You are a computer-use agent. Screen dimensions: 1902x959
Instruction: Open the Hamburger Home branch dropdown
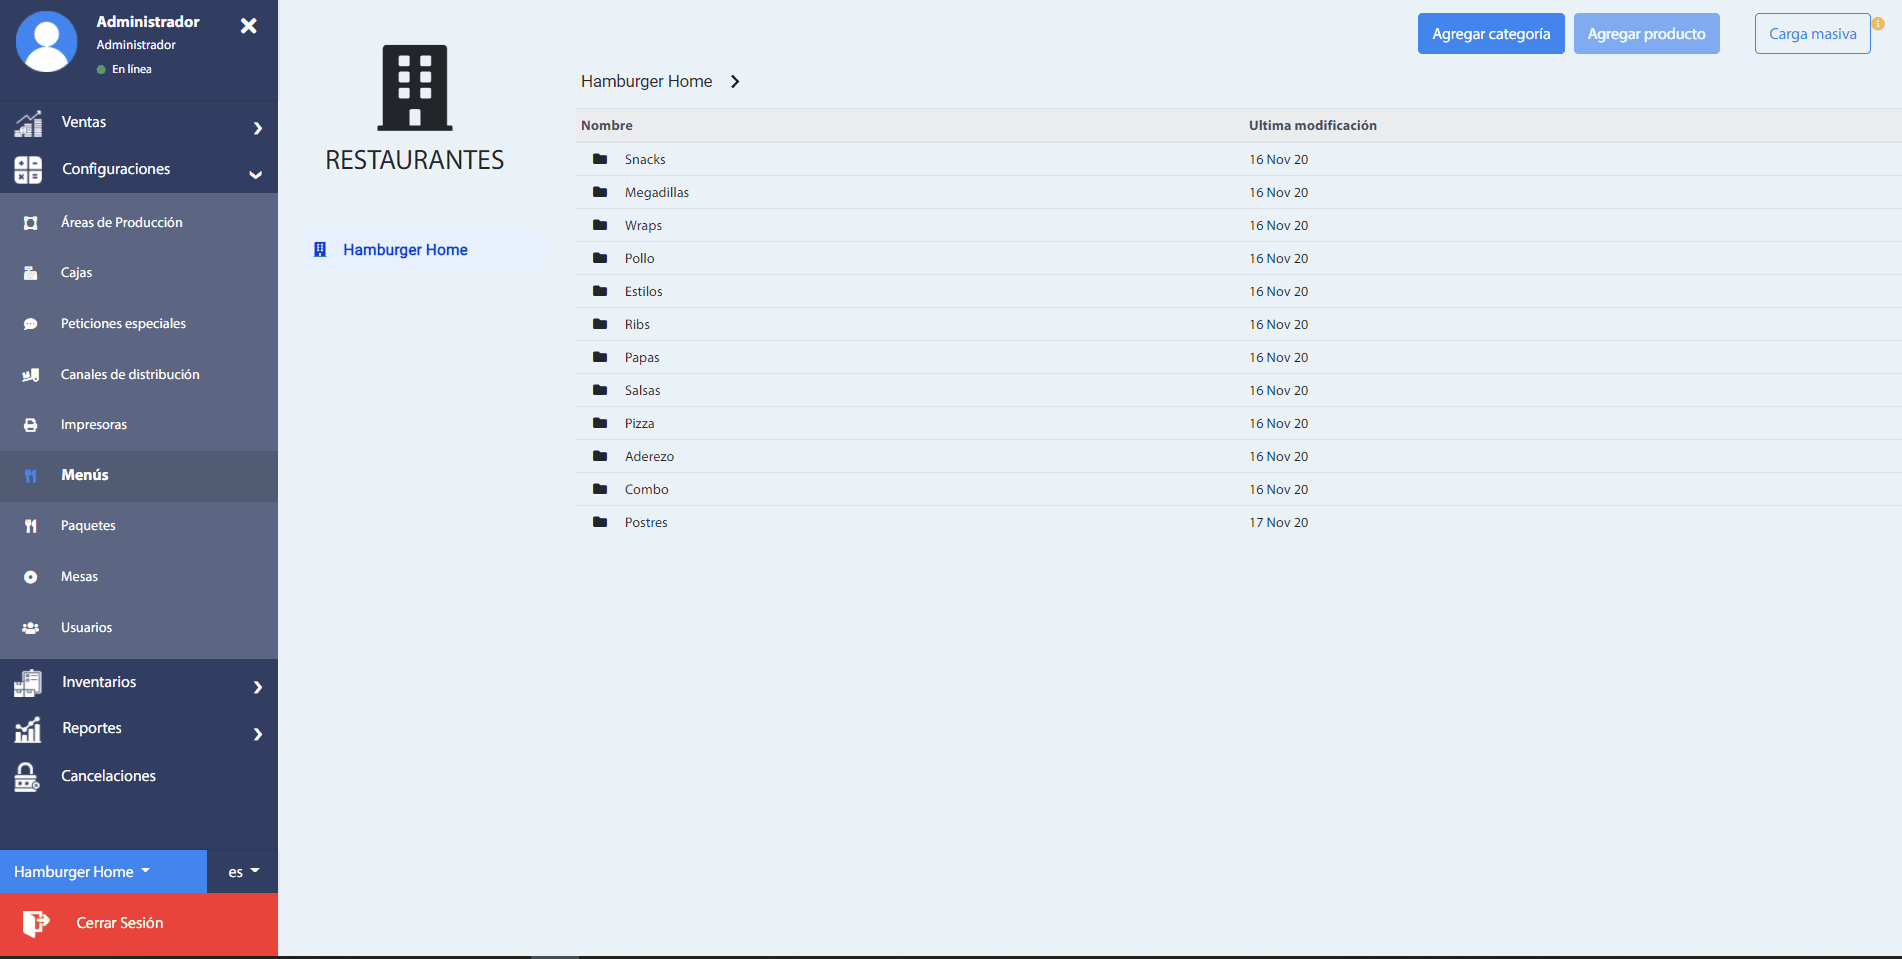coord(83,872)
